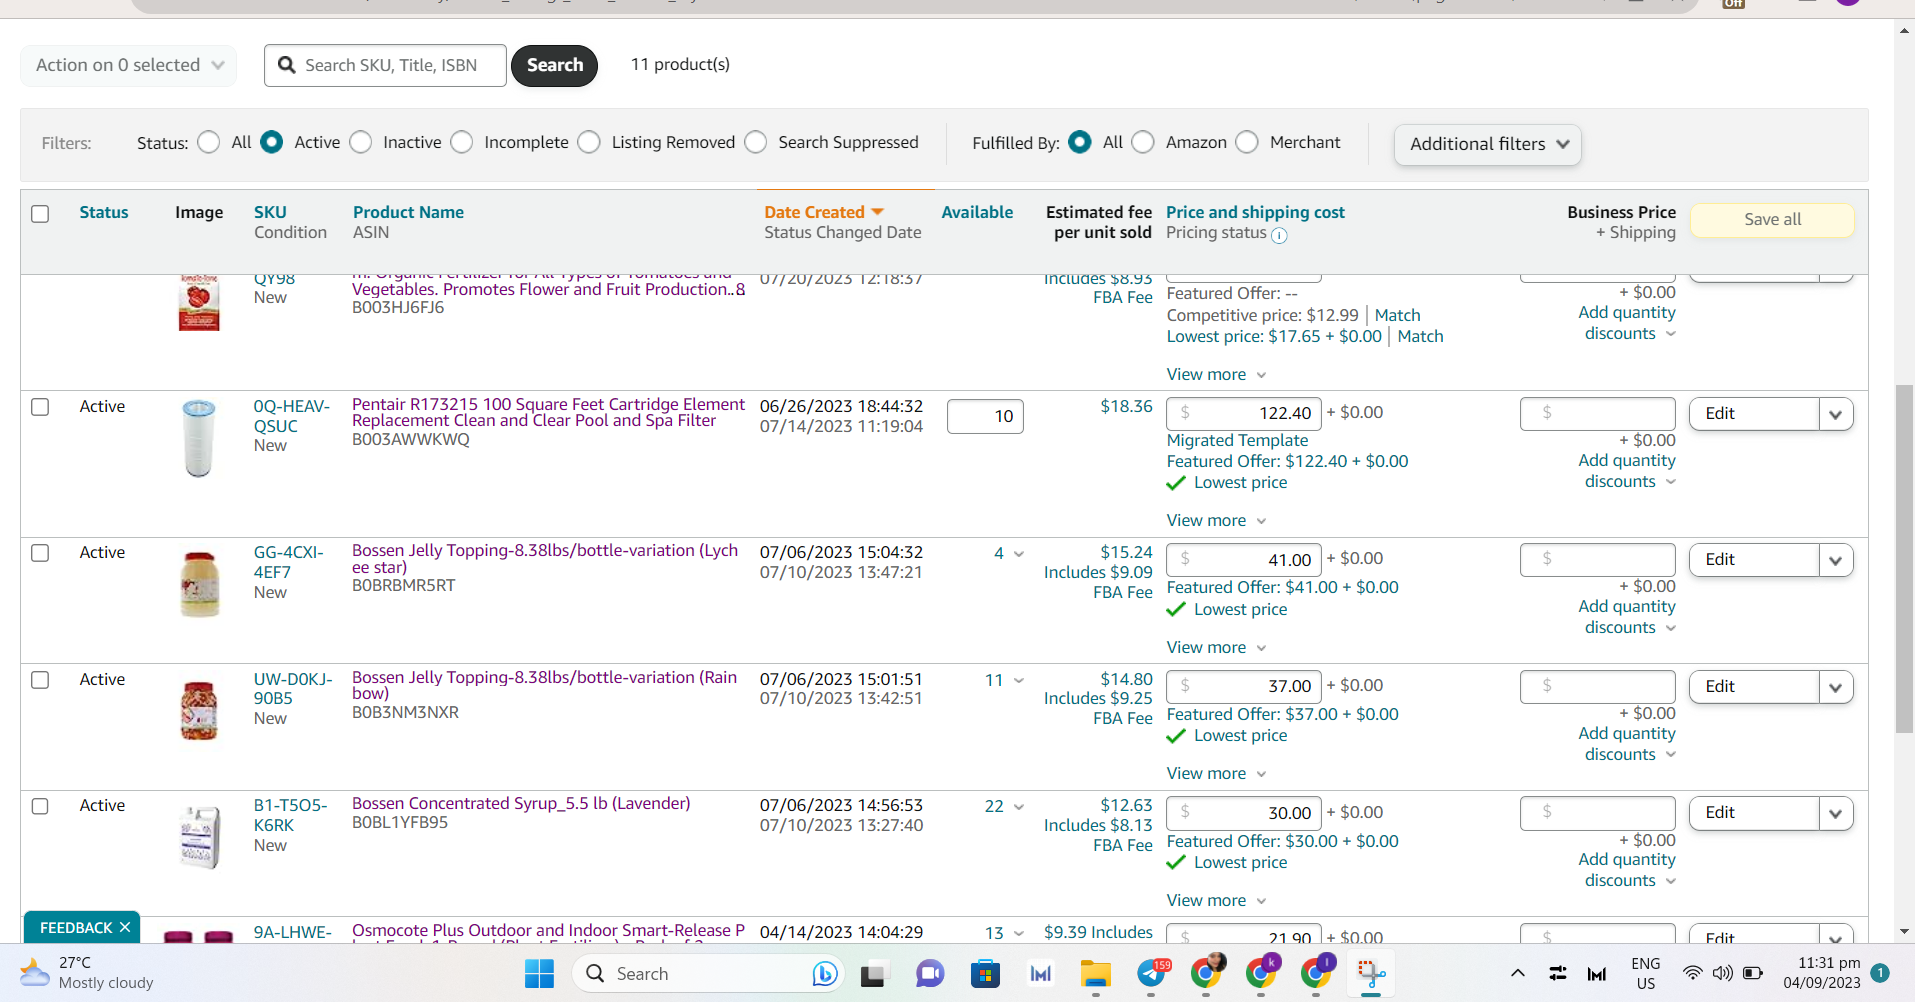Sort by the Product Name column header
This screenshot has height=1002, width=1915.
pos(408,212)
